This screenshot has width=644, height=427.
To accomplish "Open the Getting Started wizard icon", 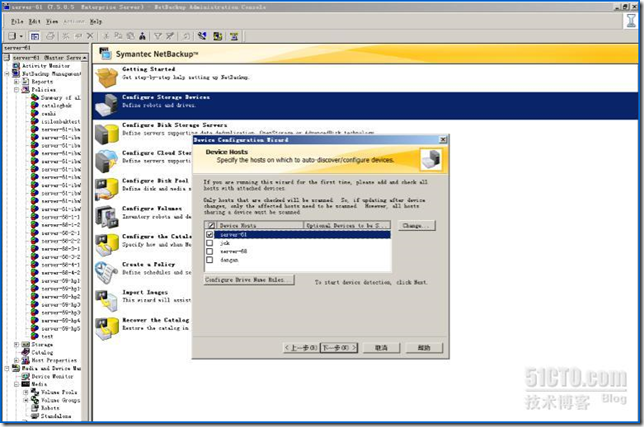I will click(x=107, y=77).
